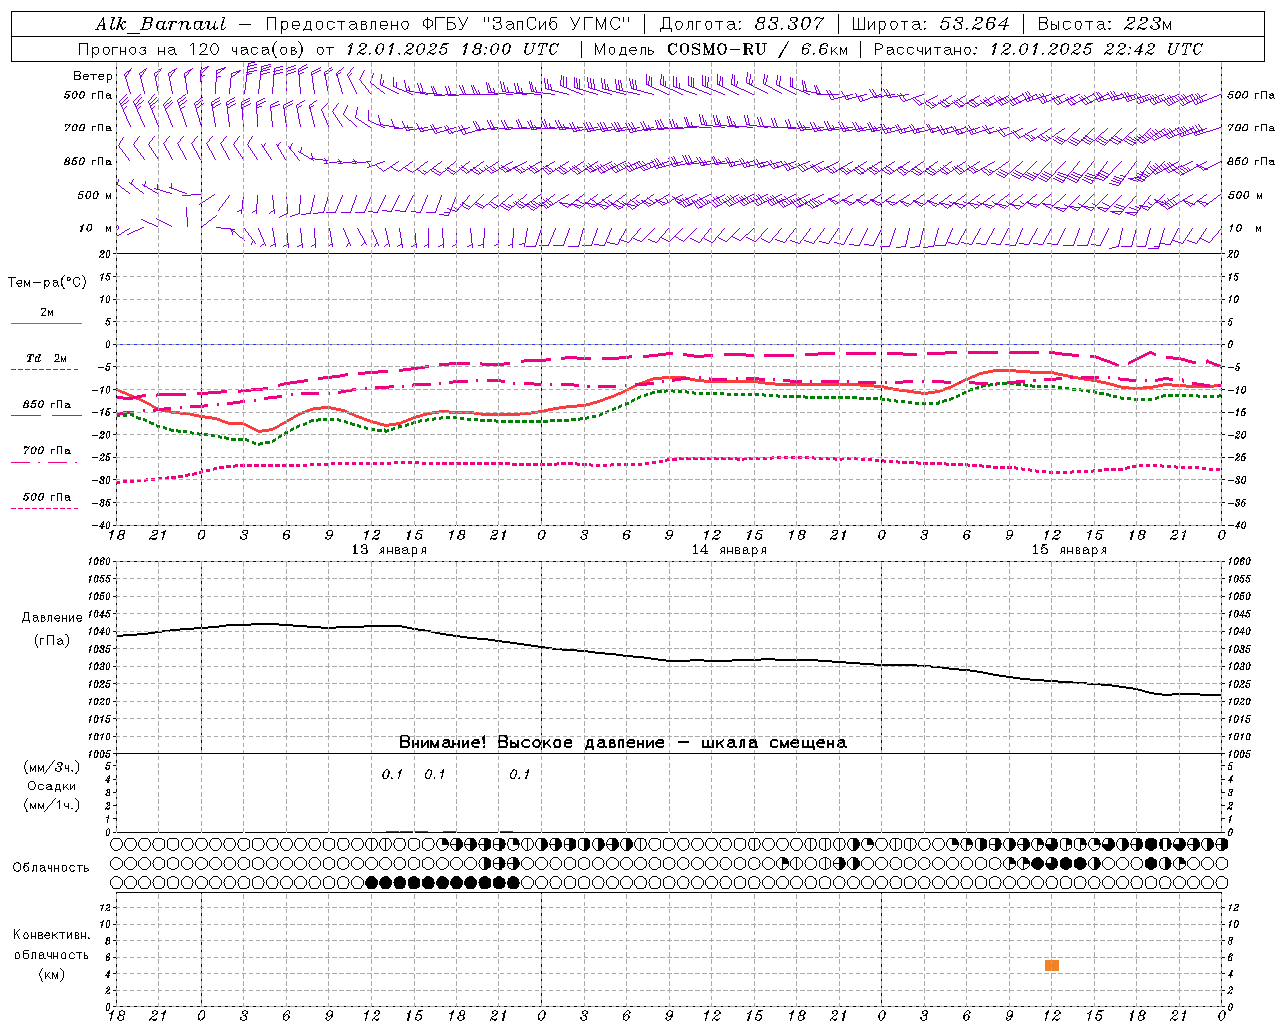Screen dimensions: 1280x1024
Task: Click the Рассчитано: 12.01.2025 22:42 UTC timestamp
Action: pyautogui.click(x=1038, y=49)
